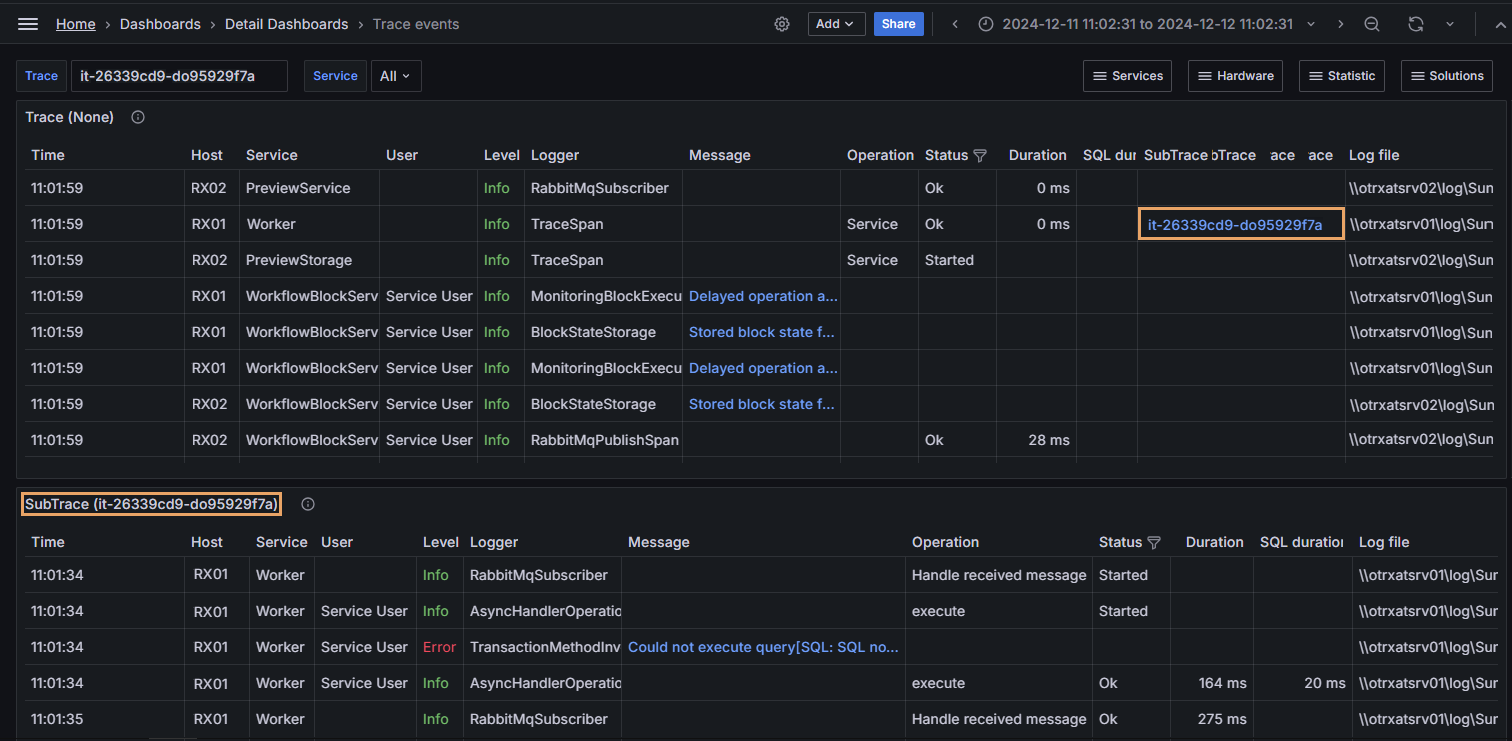1512x741 pixels.
Task: Sort Trace table by Log file column
Action: click(x=1374, y=155)
